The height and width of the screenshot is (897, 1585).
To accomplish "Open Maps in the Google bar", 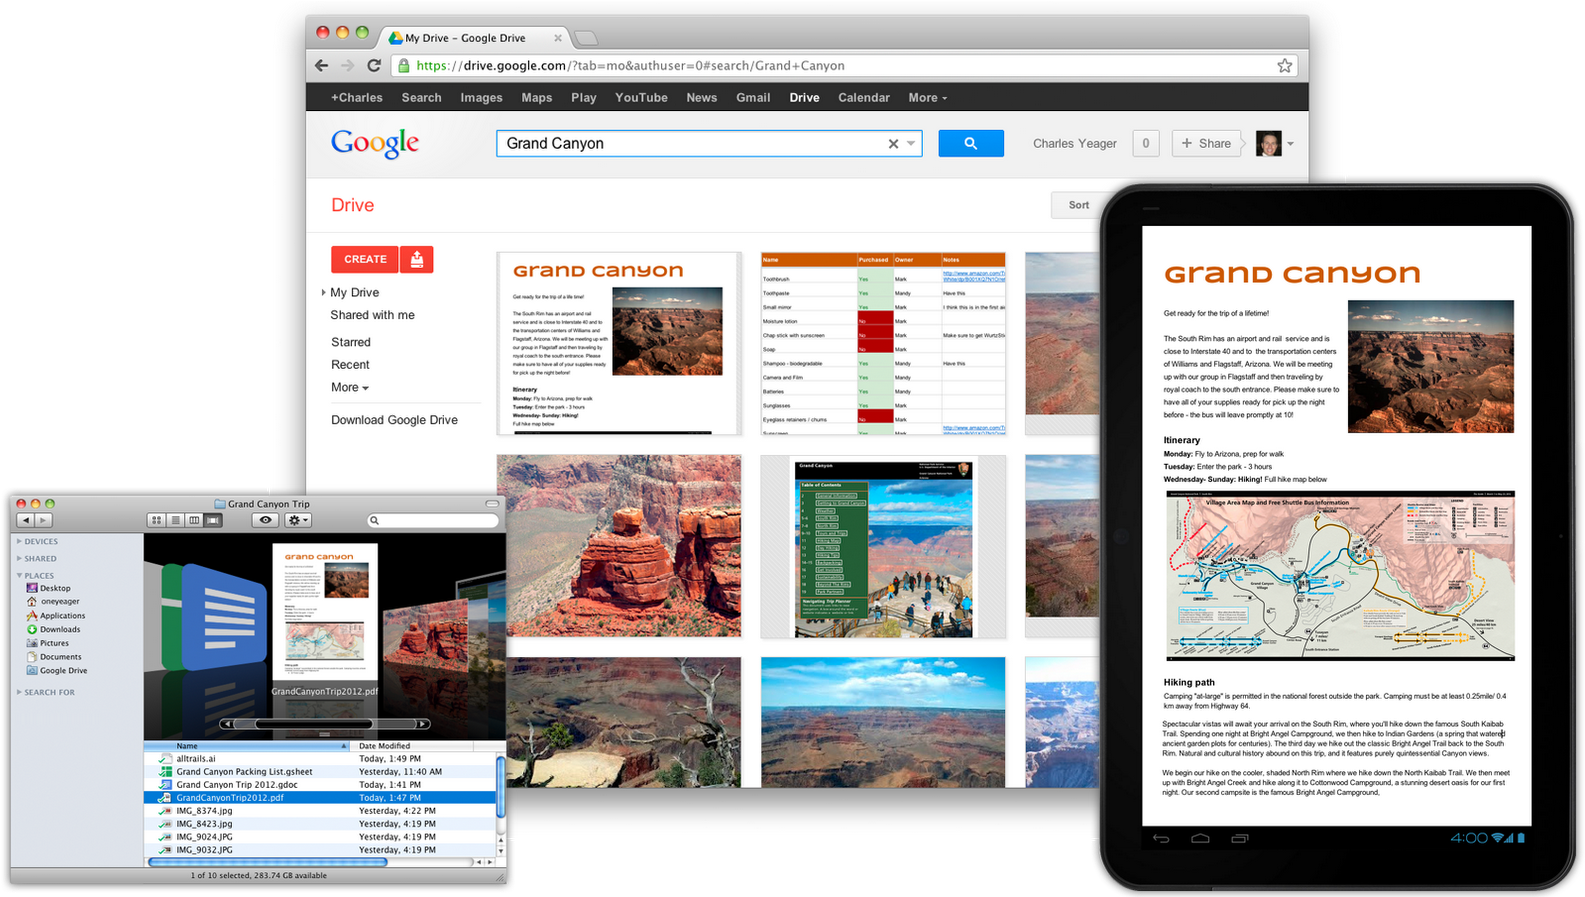I will pyautogui.click(x=537, y=98).
